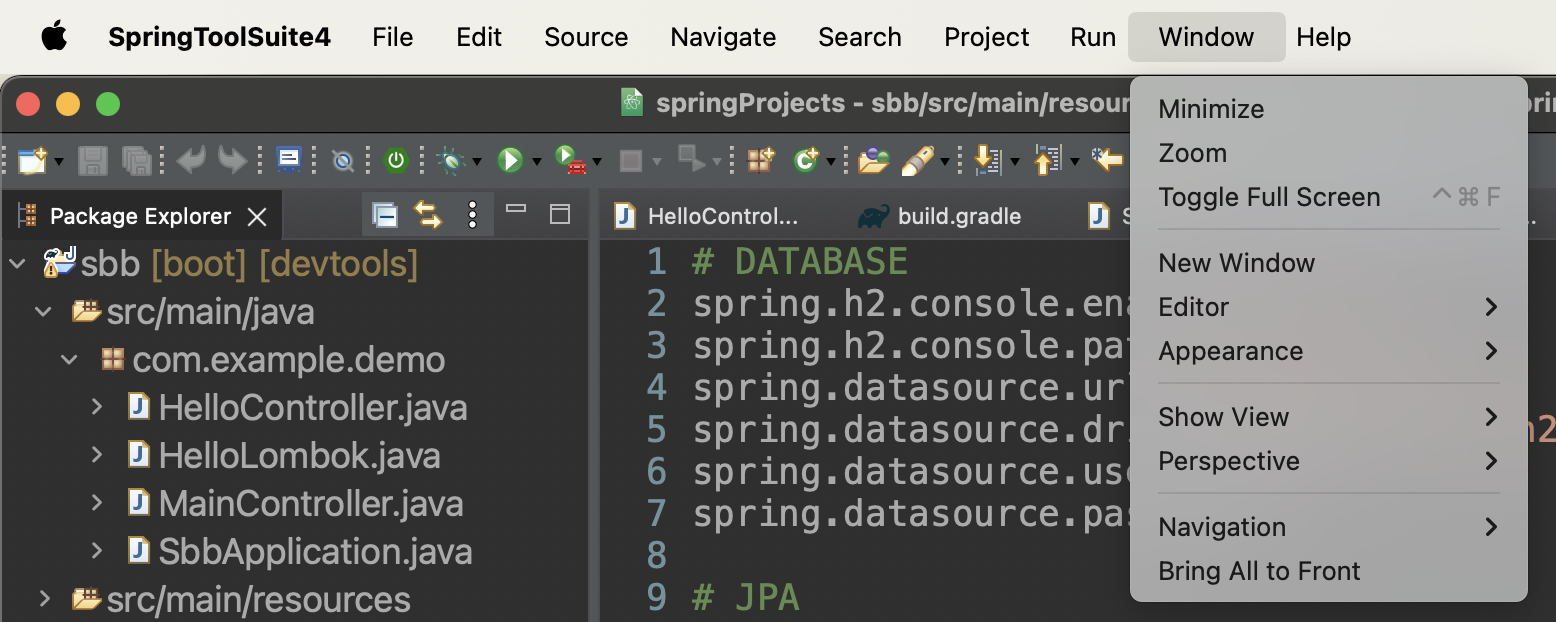Expand HelloLombok.java in the tree

(96, 456)
